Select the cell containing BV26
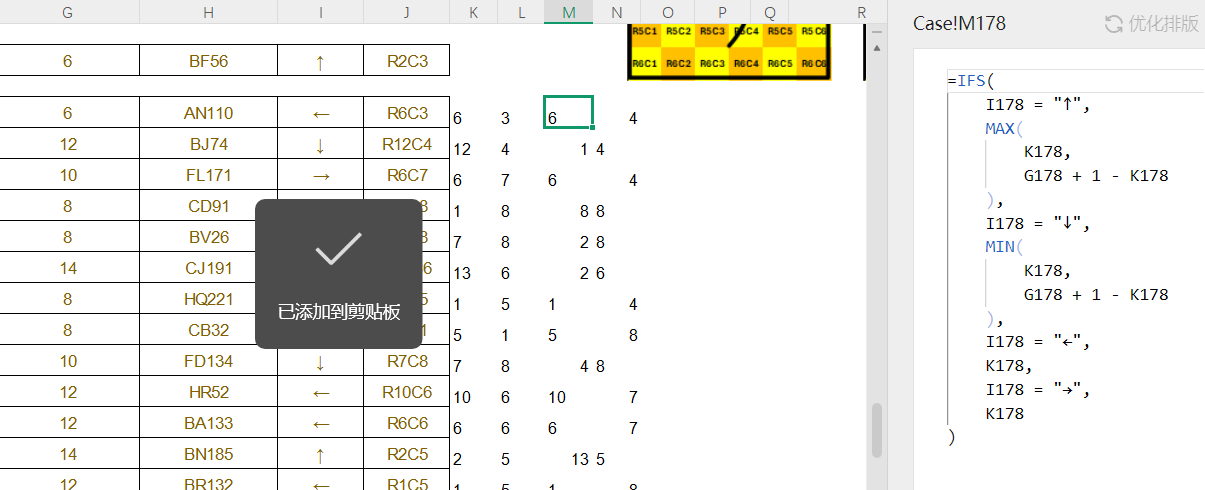The image size is (1205, 490). [x=208, y=238]
